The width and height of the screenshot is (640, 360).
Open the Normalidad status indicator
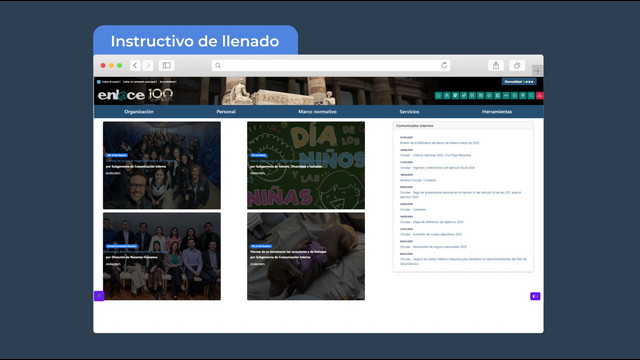tap(519, 82)
